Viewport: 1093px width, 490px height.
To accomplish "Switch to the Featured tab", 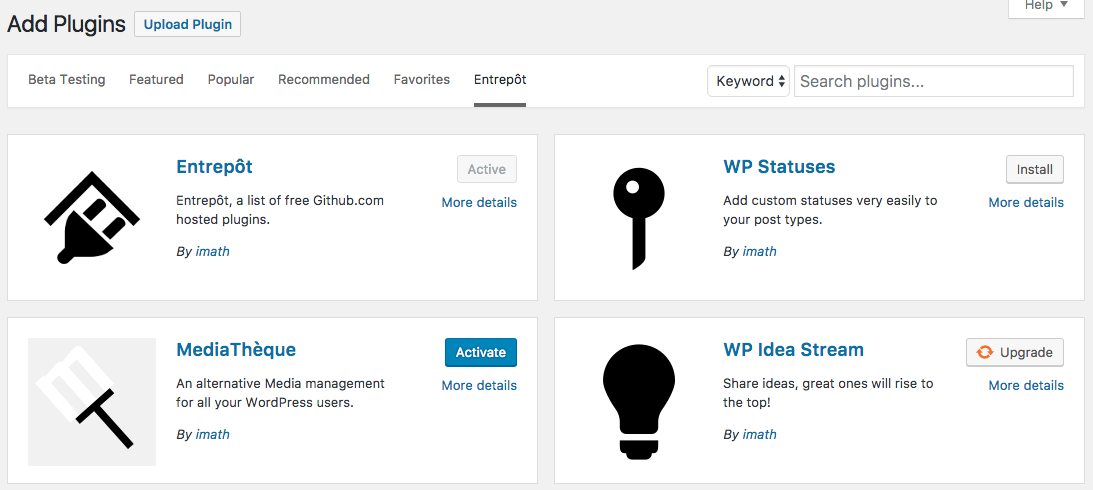I will pos(156,79).
